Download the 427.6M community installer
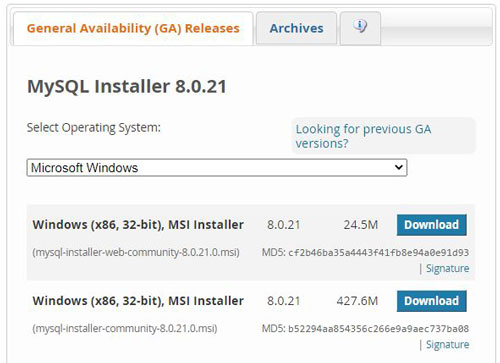 (431, 301)
